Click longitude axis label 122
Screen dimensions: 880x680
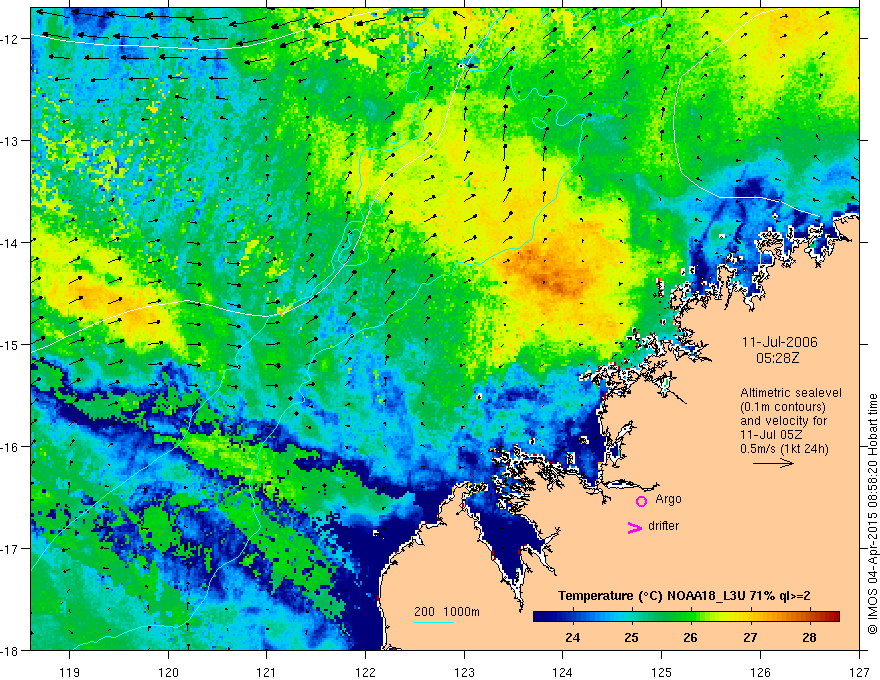point(365,672)
